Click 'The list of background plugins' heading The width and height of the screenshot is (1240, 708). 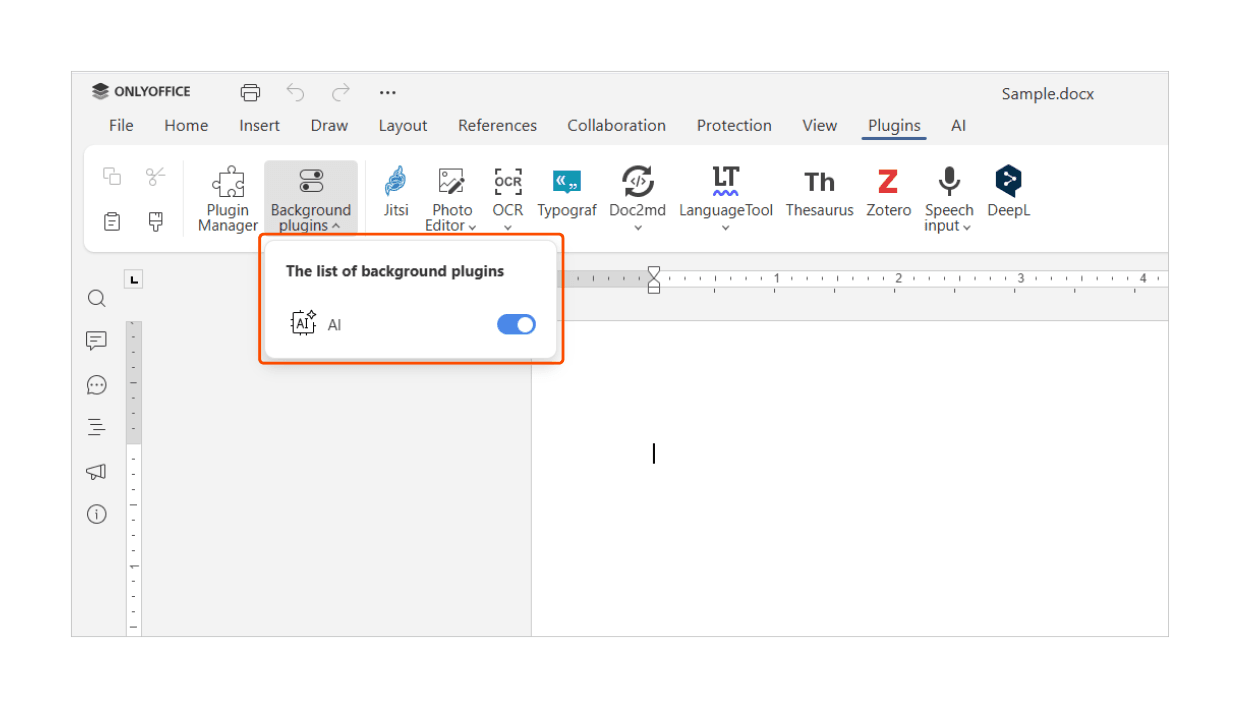click(x=395, y=271)
